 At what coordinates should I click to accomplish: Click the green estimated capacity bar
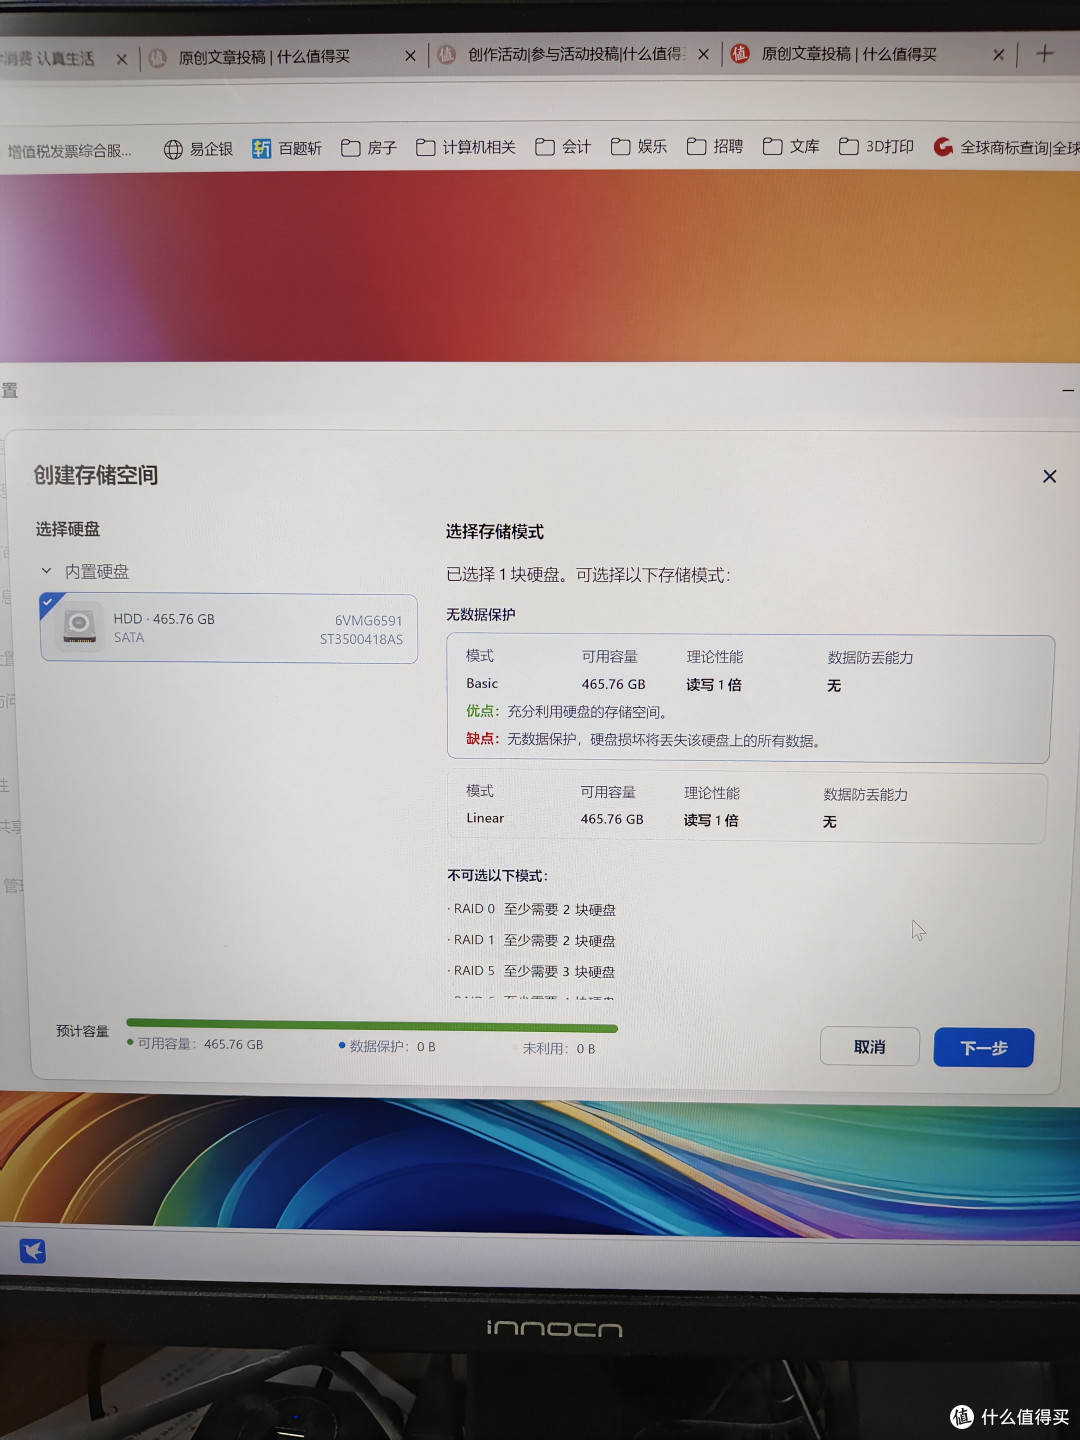point(372,1026)
